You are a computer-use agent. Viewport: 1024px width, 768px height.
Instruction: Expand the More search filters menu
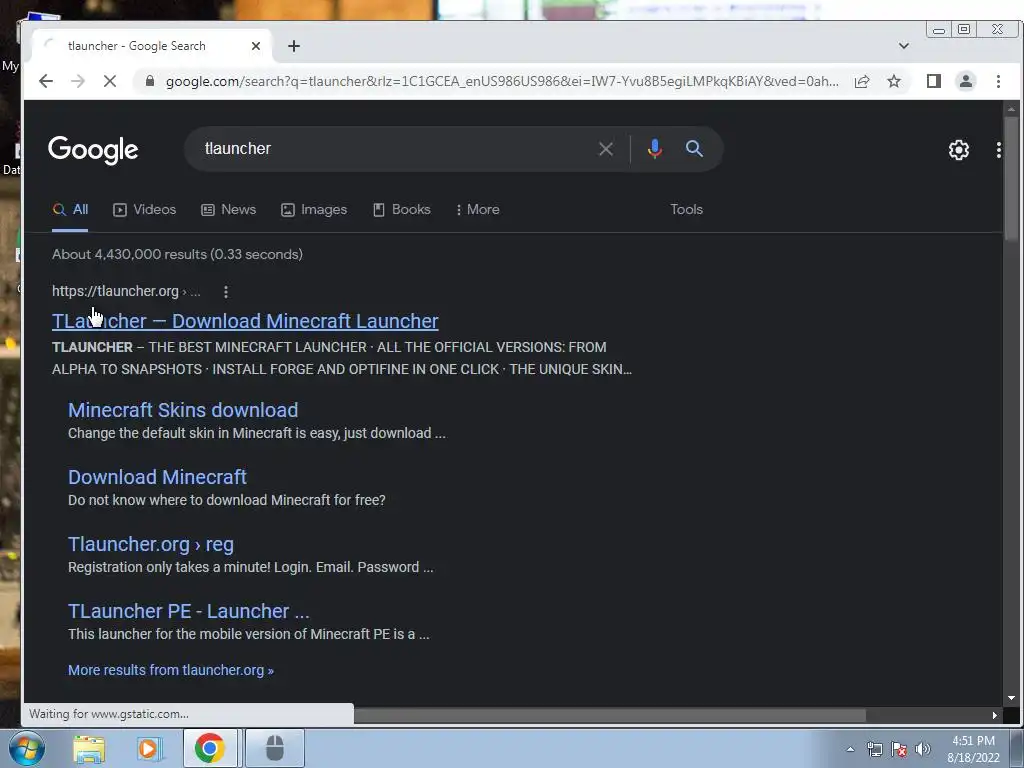(x=477, y=210)
